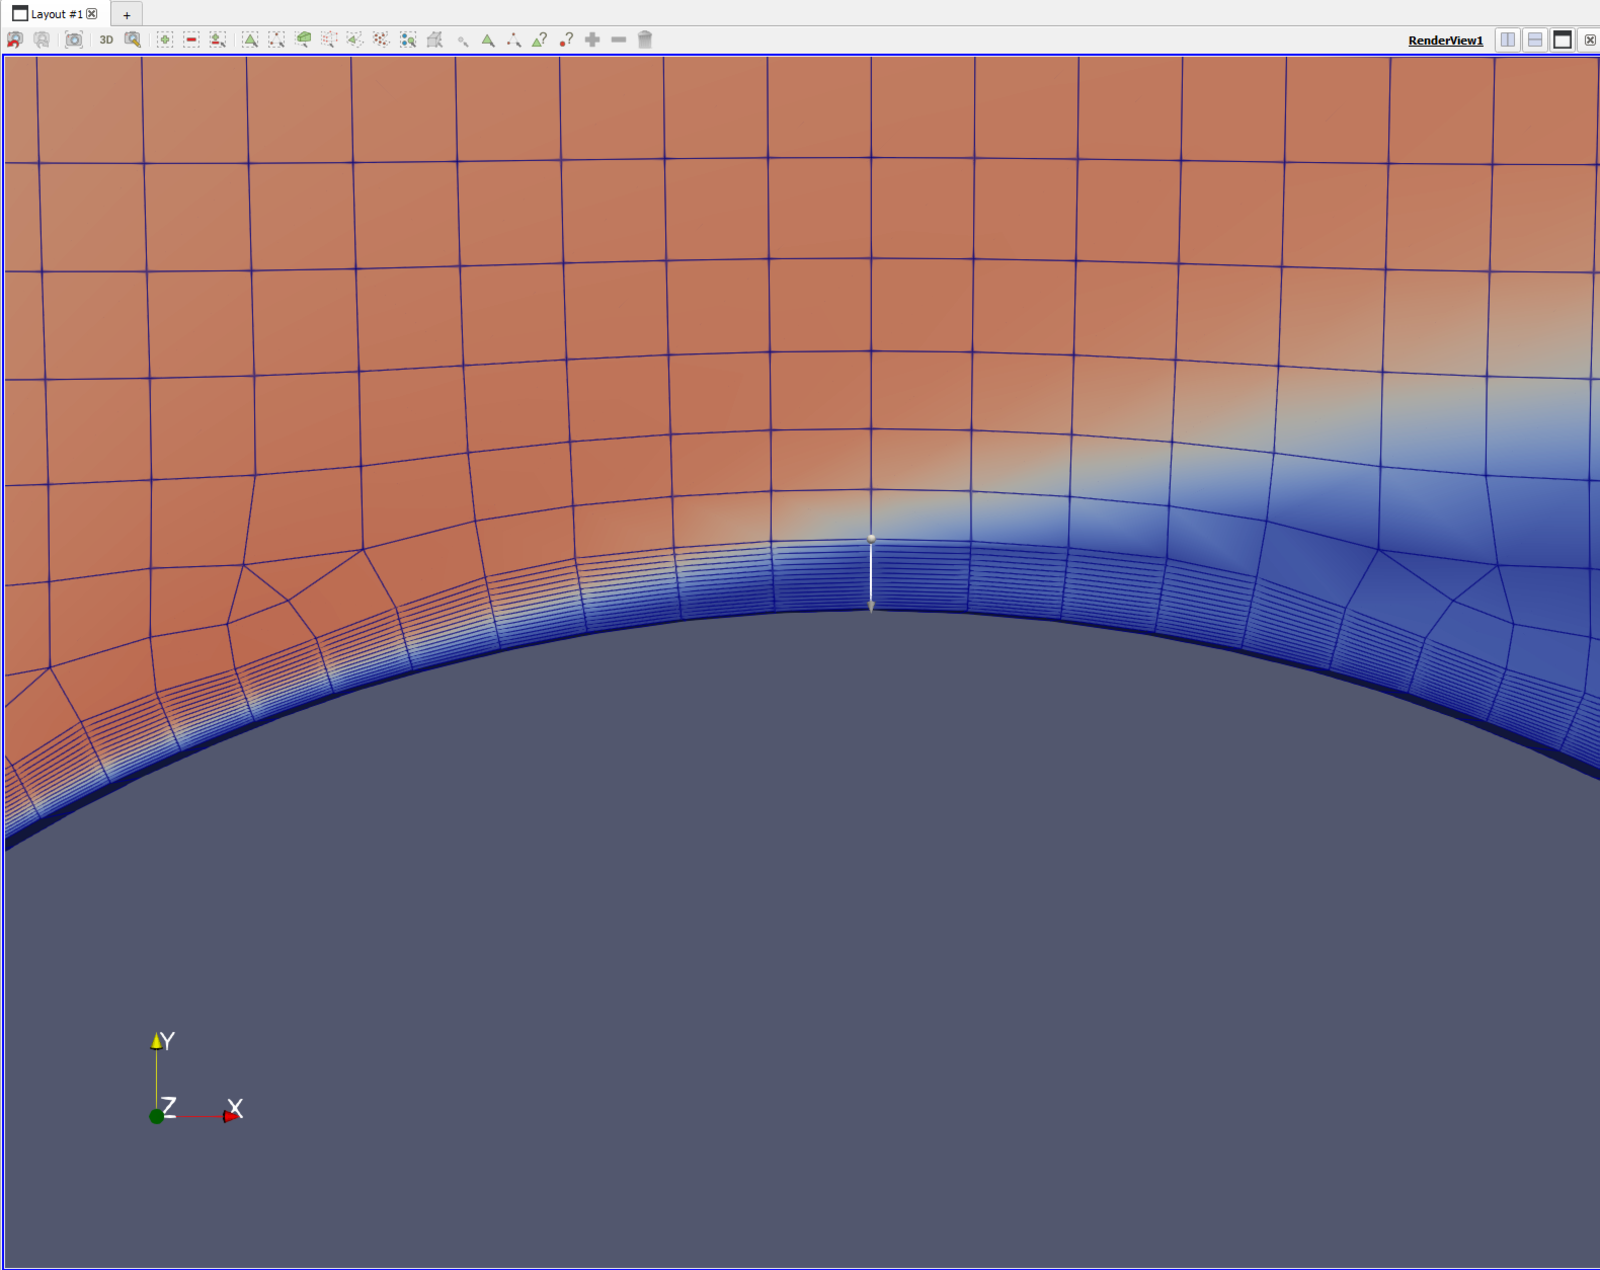Click the camera undo icon

tap(15, 40)
